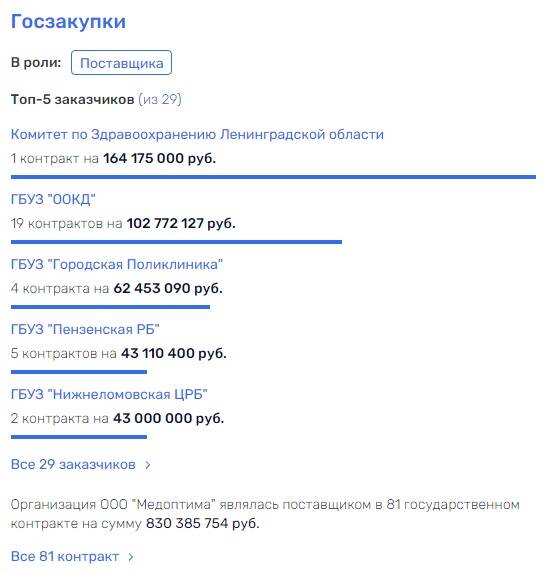The width and height of the screenshot is (549, 573).
Task: Open the ГБУЗ "ООКД" customer link
Action: click(53, 200)
